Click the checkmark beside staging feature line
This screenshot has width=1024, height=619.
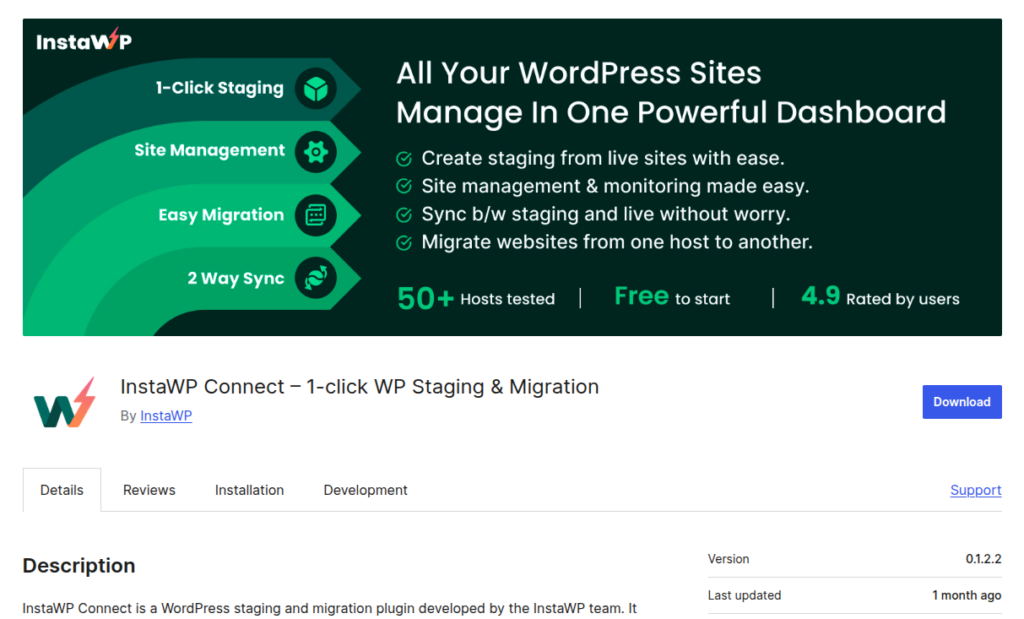pos(403,159)
